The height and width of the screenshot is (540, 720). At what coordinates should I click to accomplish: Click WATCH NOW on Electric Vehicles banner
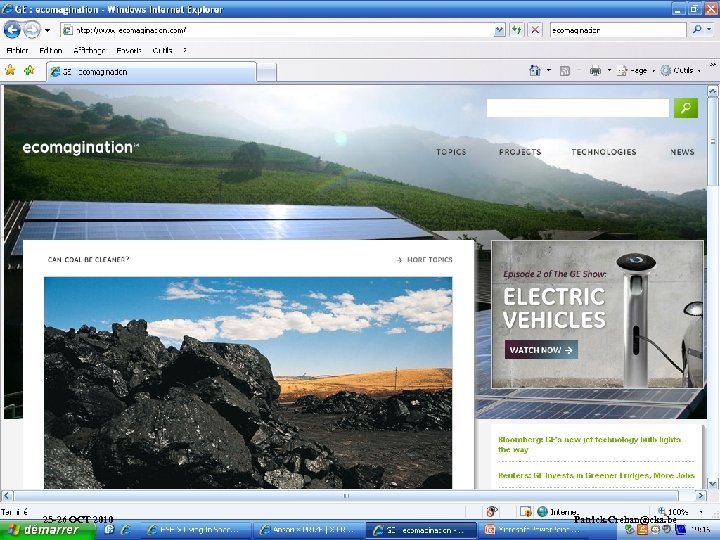[541, 350]
